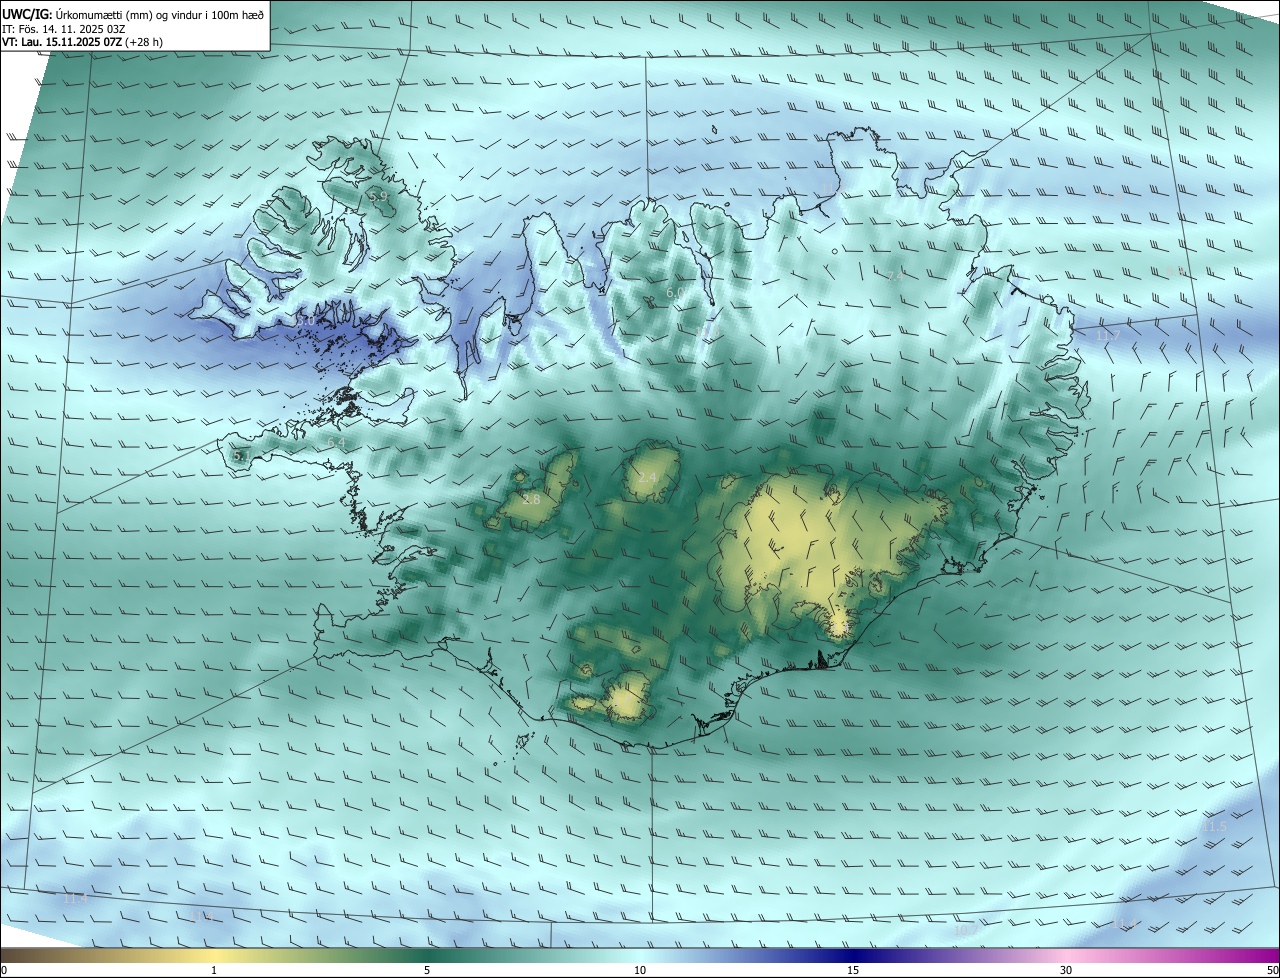Click the yellow band of the colorbar
The image size is (1280, 978).
[x=214, y=955]
